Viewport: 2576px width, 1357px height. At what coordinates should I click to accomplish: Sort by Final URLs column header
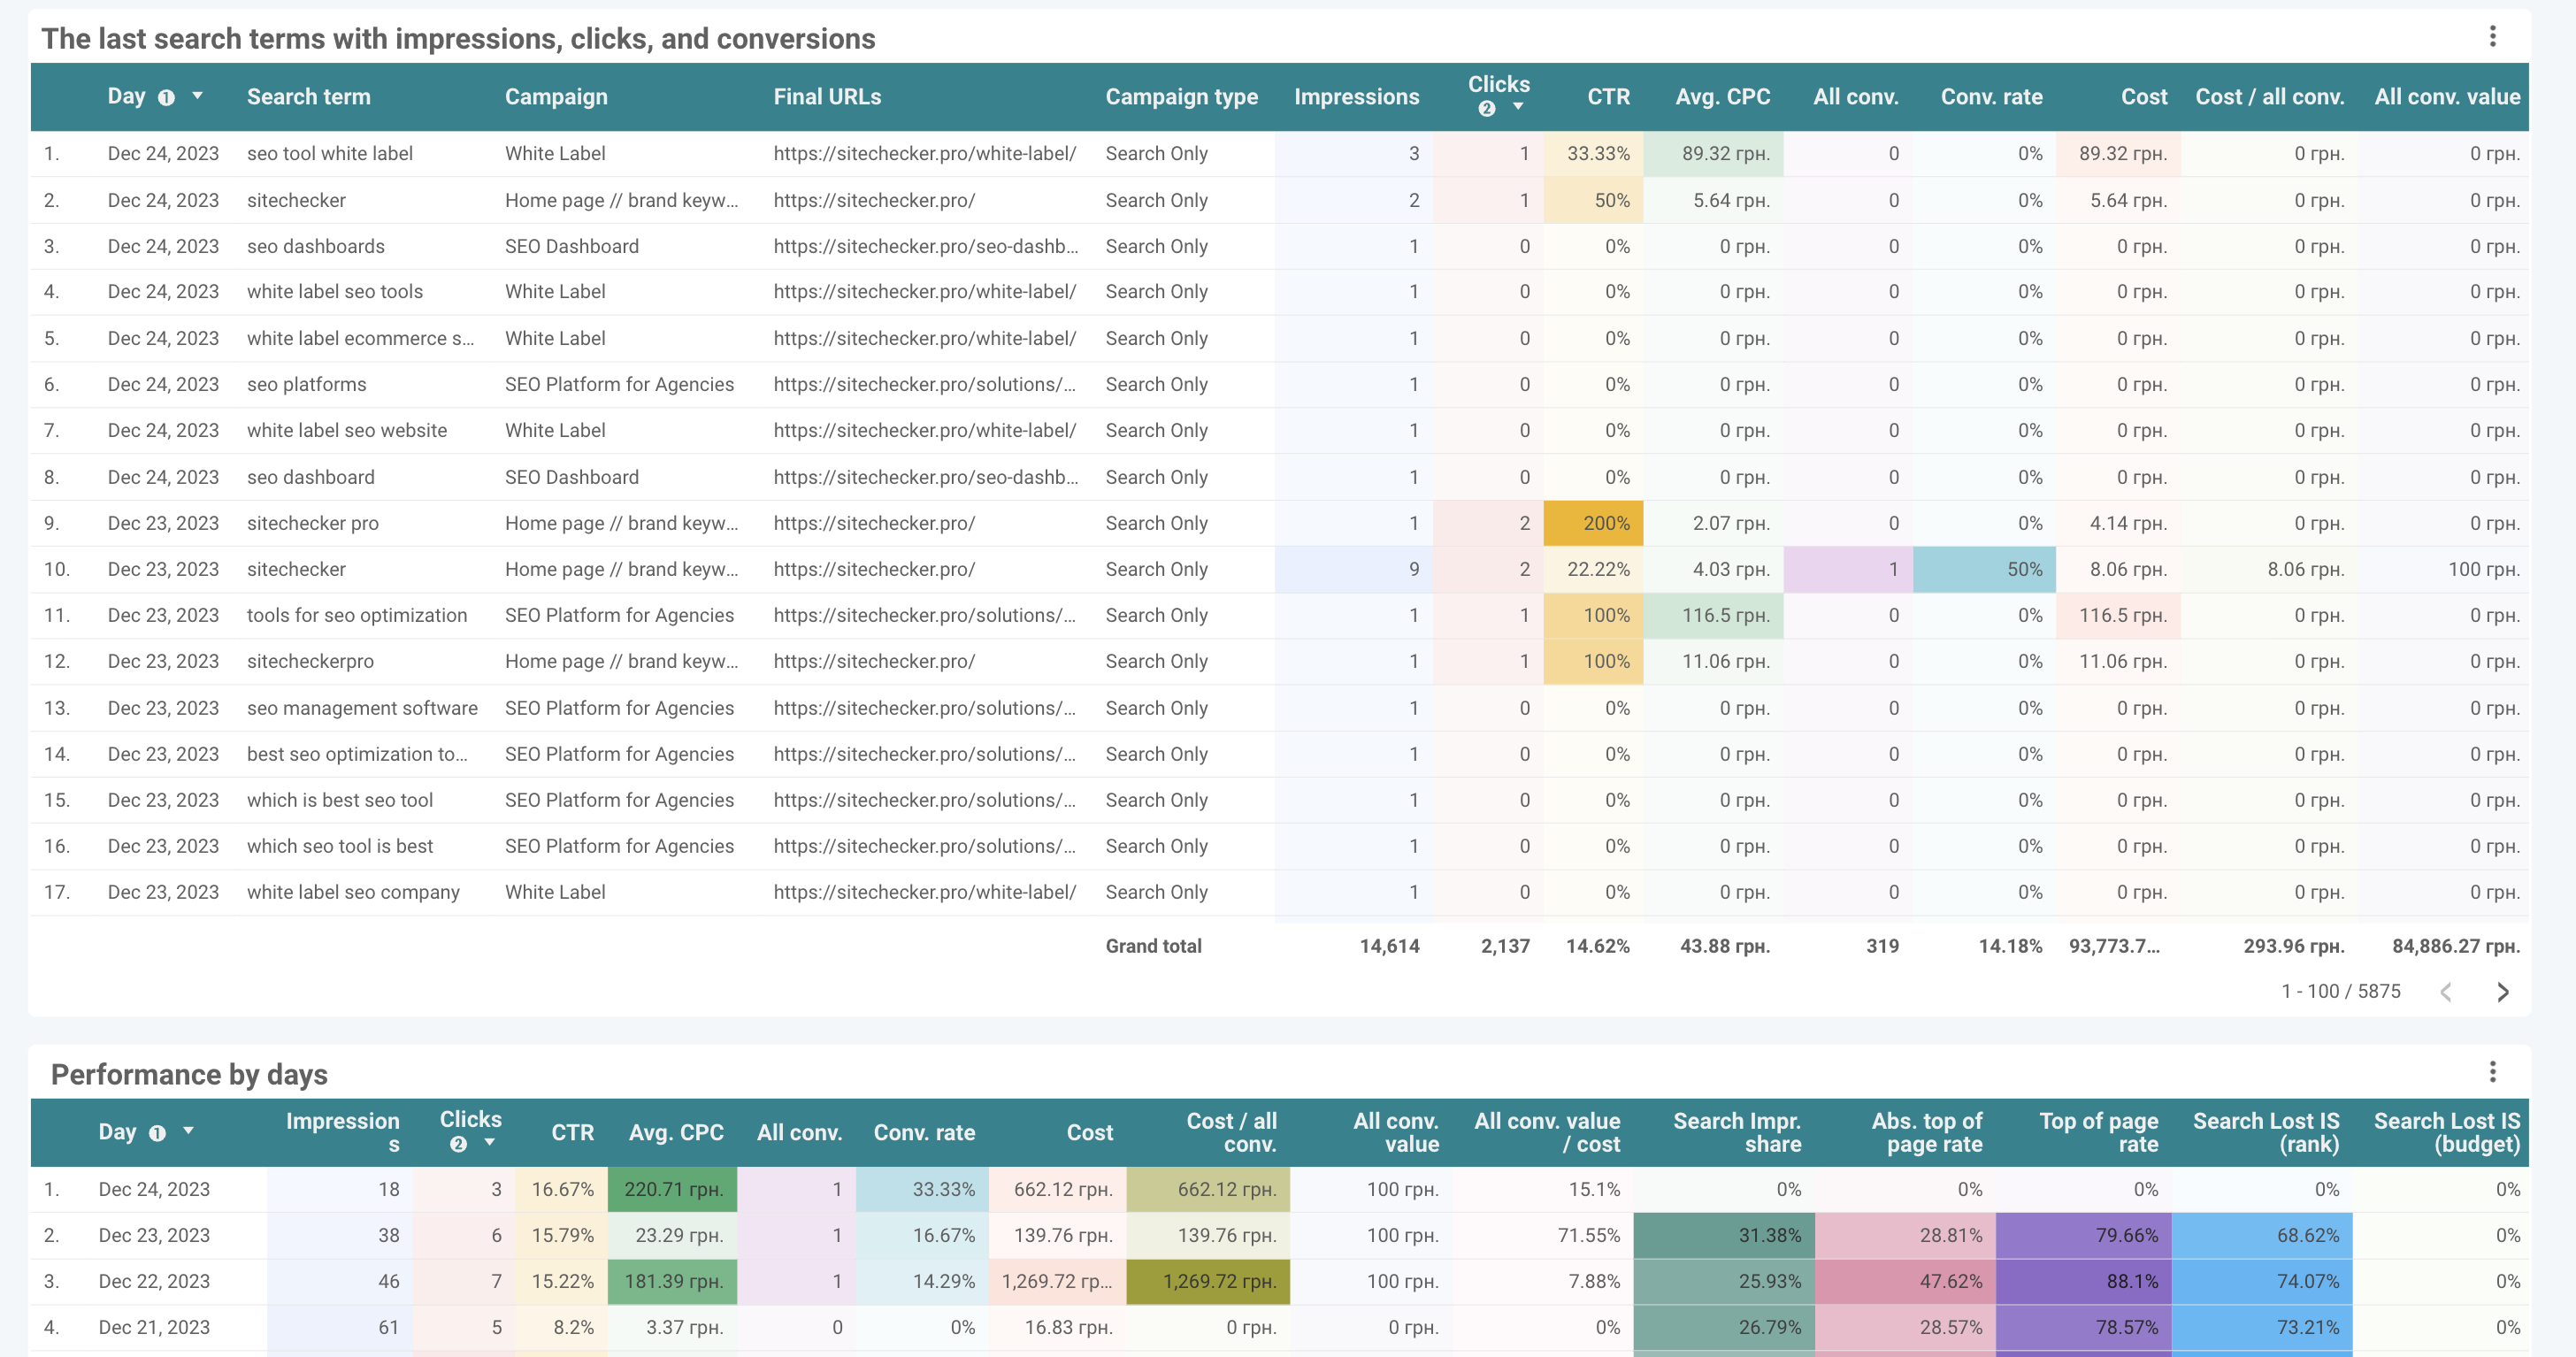pyautogui.click(x=827, y=97)
